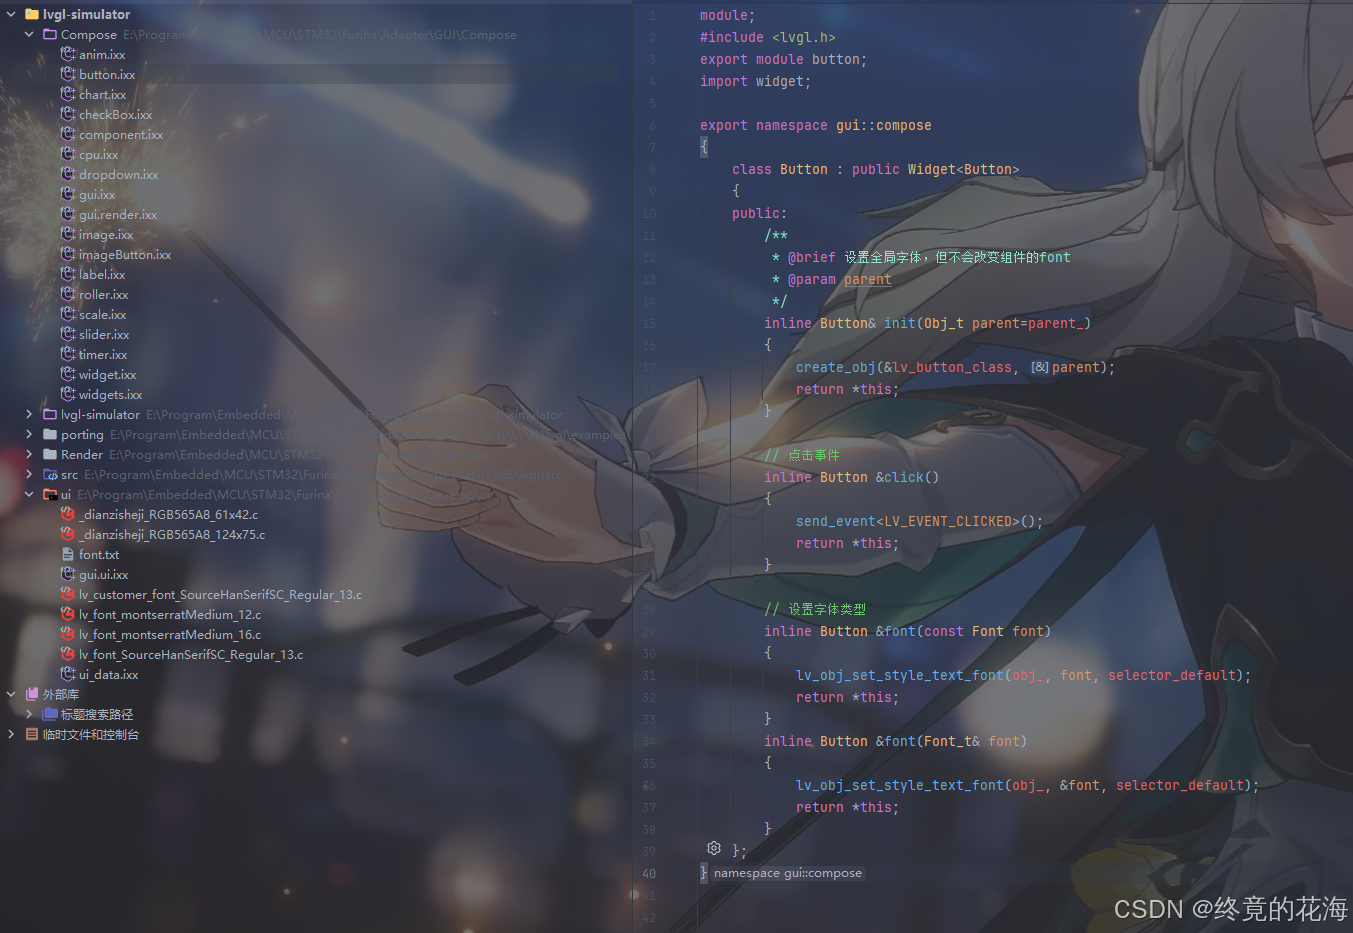Click the font.txt file icon
1353x933 pixels.
click(68, 554)
